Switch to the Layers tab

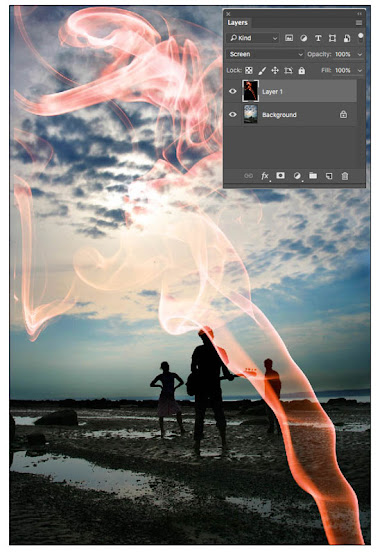(237, 23)
